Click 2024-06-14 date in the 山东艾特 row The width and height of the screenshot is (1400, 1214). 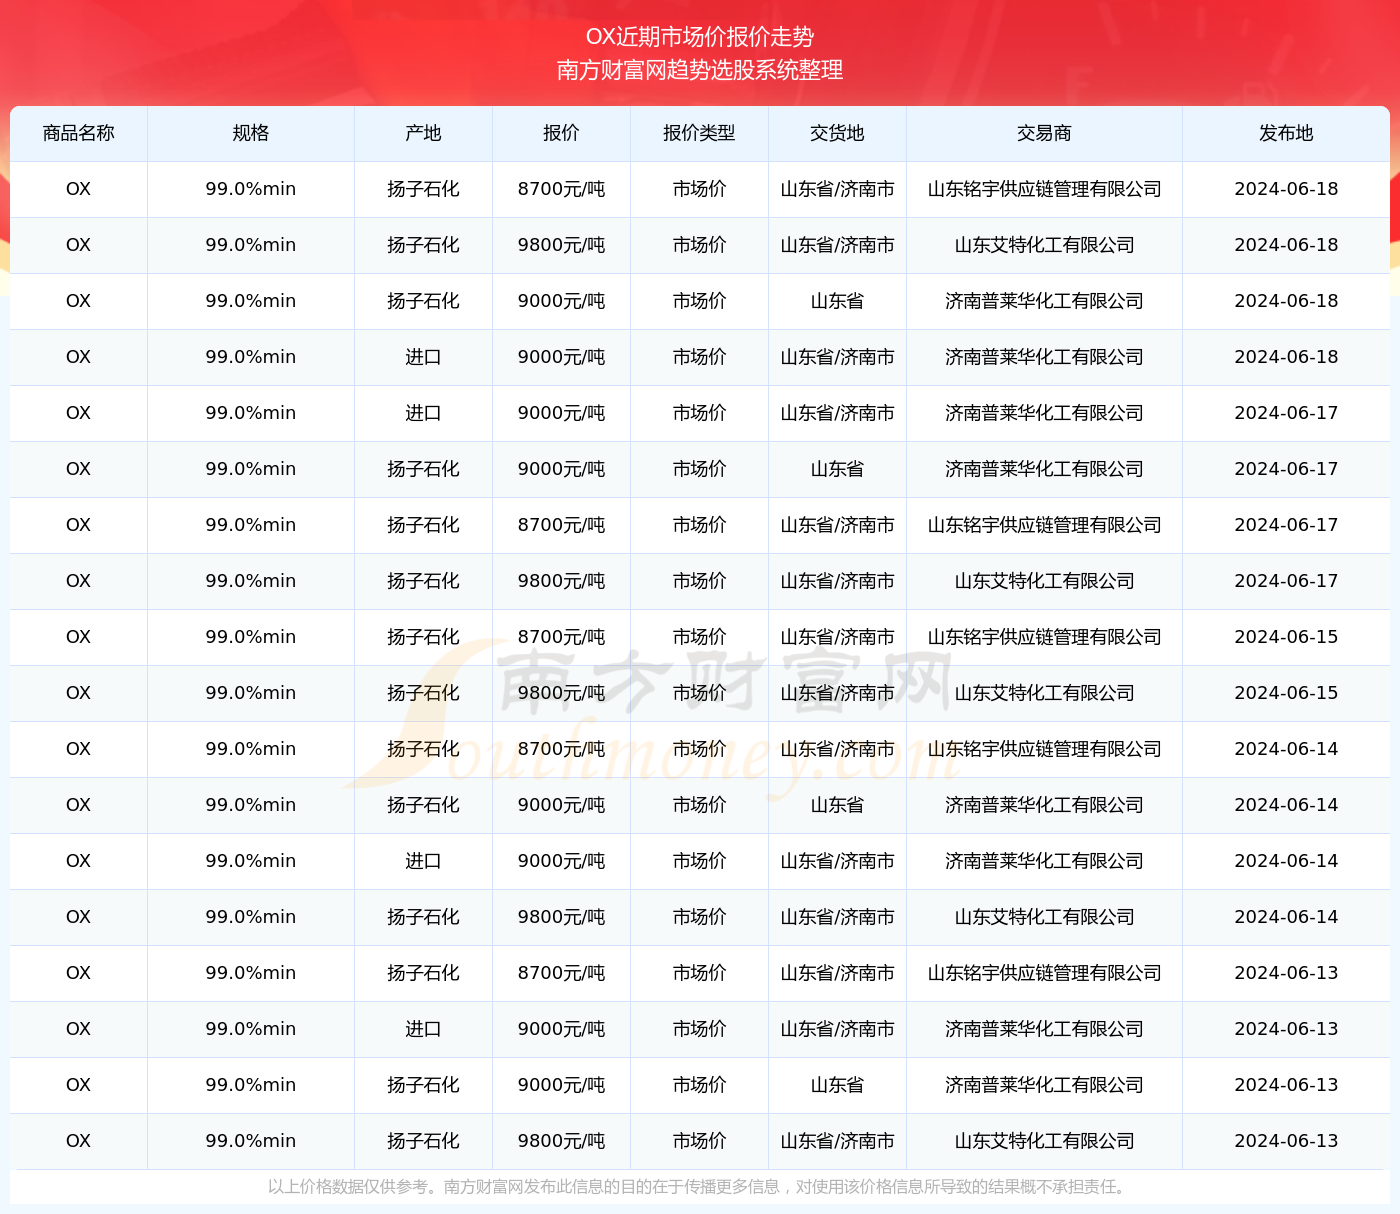tap(1286, 917)
